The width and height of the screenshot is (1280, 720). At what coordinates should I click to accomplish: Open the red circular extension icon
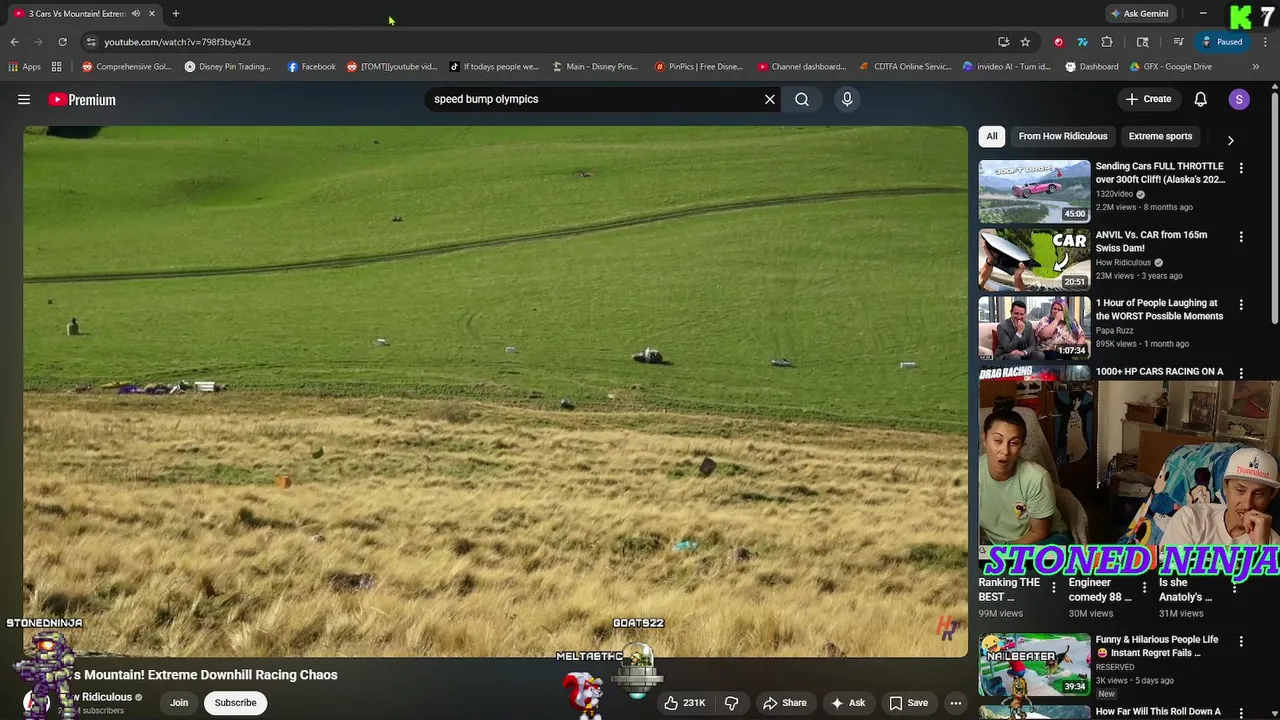point(1059,42)
